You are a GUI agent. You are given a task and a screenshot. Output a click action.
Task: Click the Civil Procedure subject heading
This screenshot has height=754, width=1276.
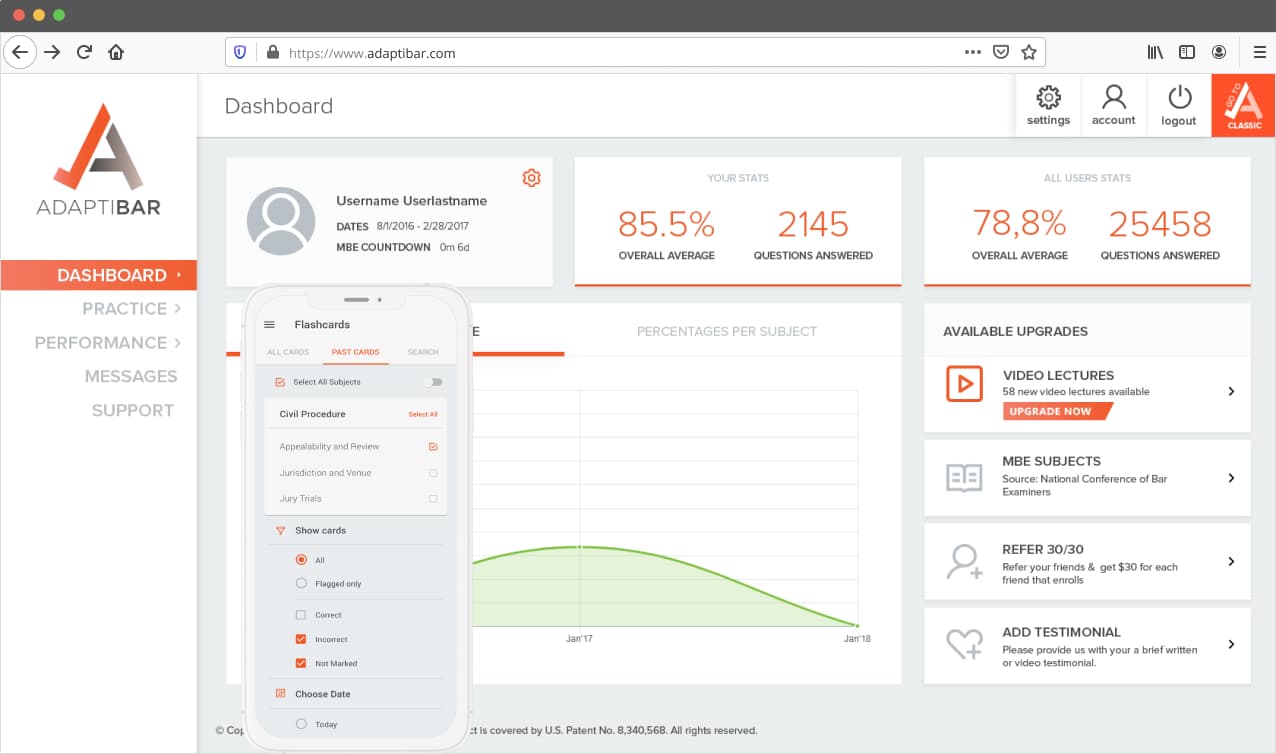[312, 414]
